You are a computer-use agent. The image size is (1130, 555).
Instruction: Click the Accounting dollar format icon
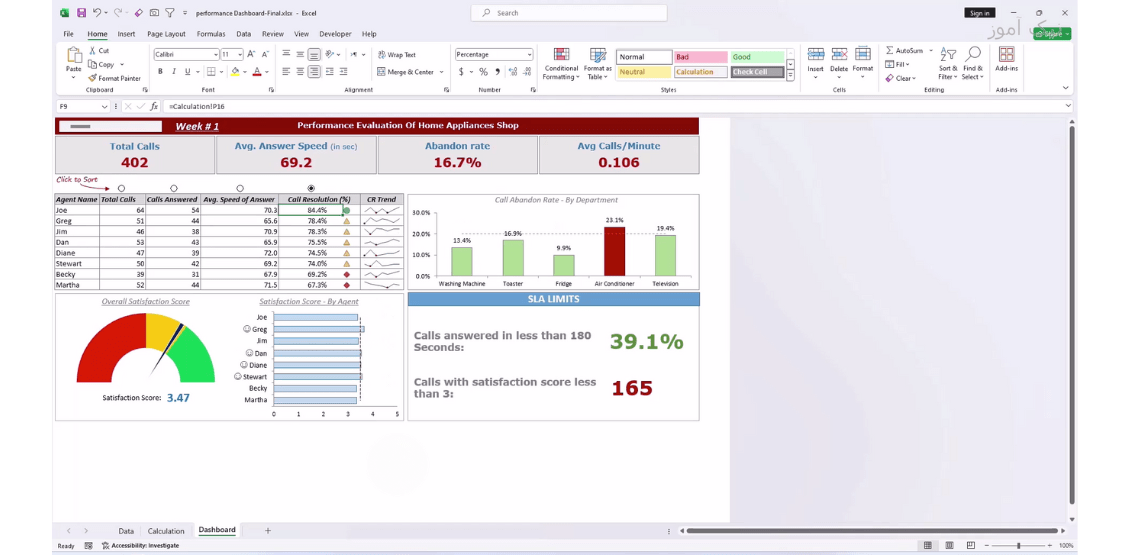(461, 71)
